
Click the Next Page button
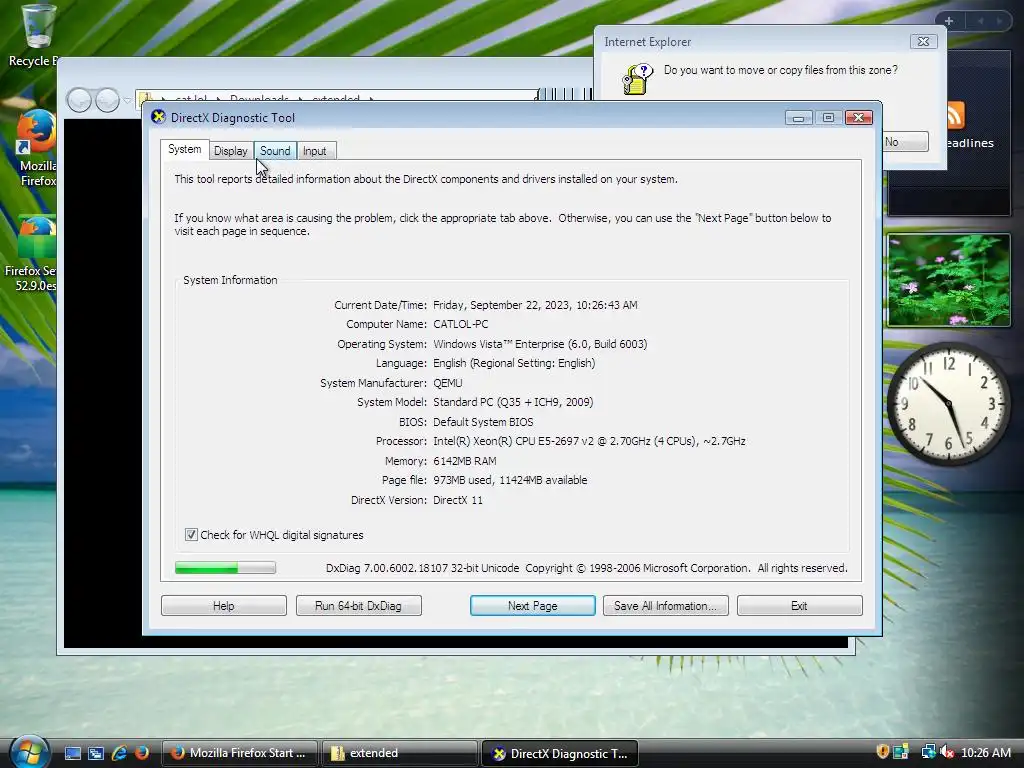532,606
